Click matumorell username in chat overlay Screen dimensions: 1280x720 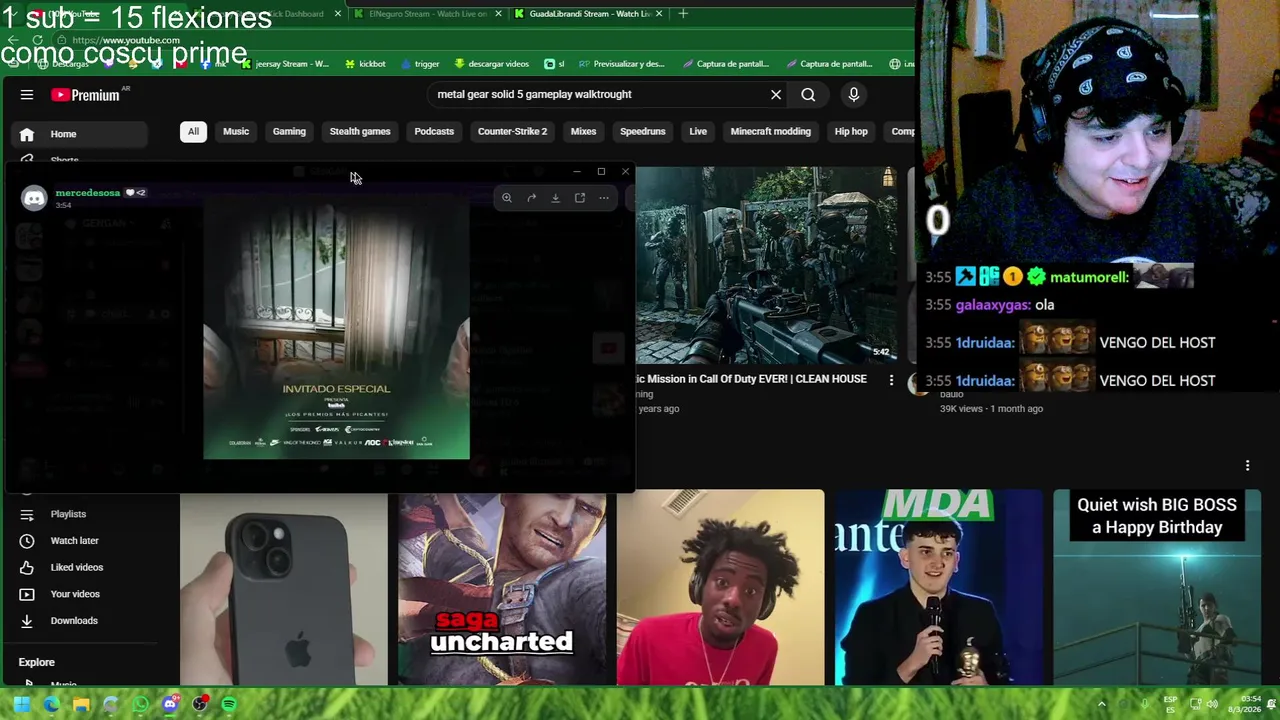tap(1089, 277)
